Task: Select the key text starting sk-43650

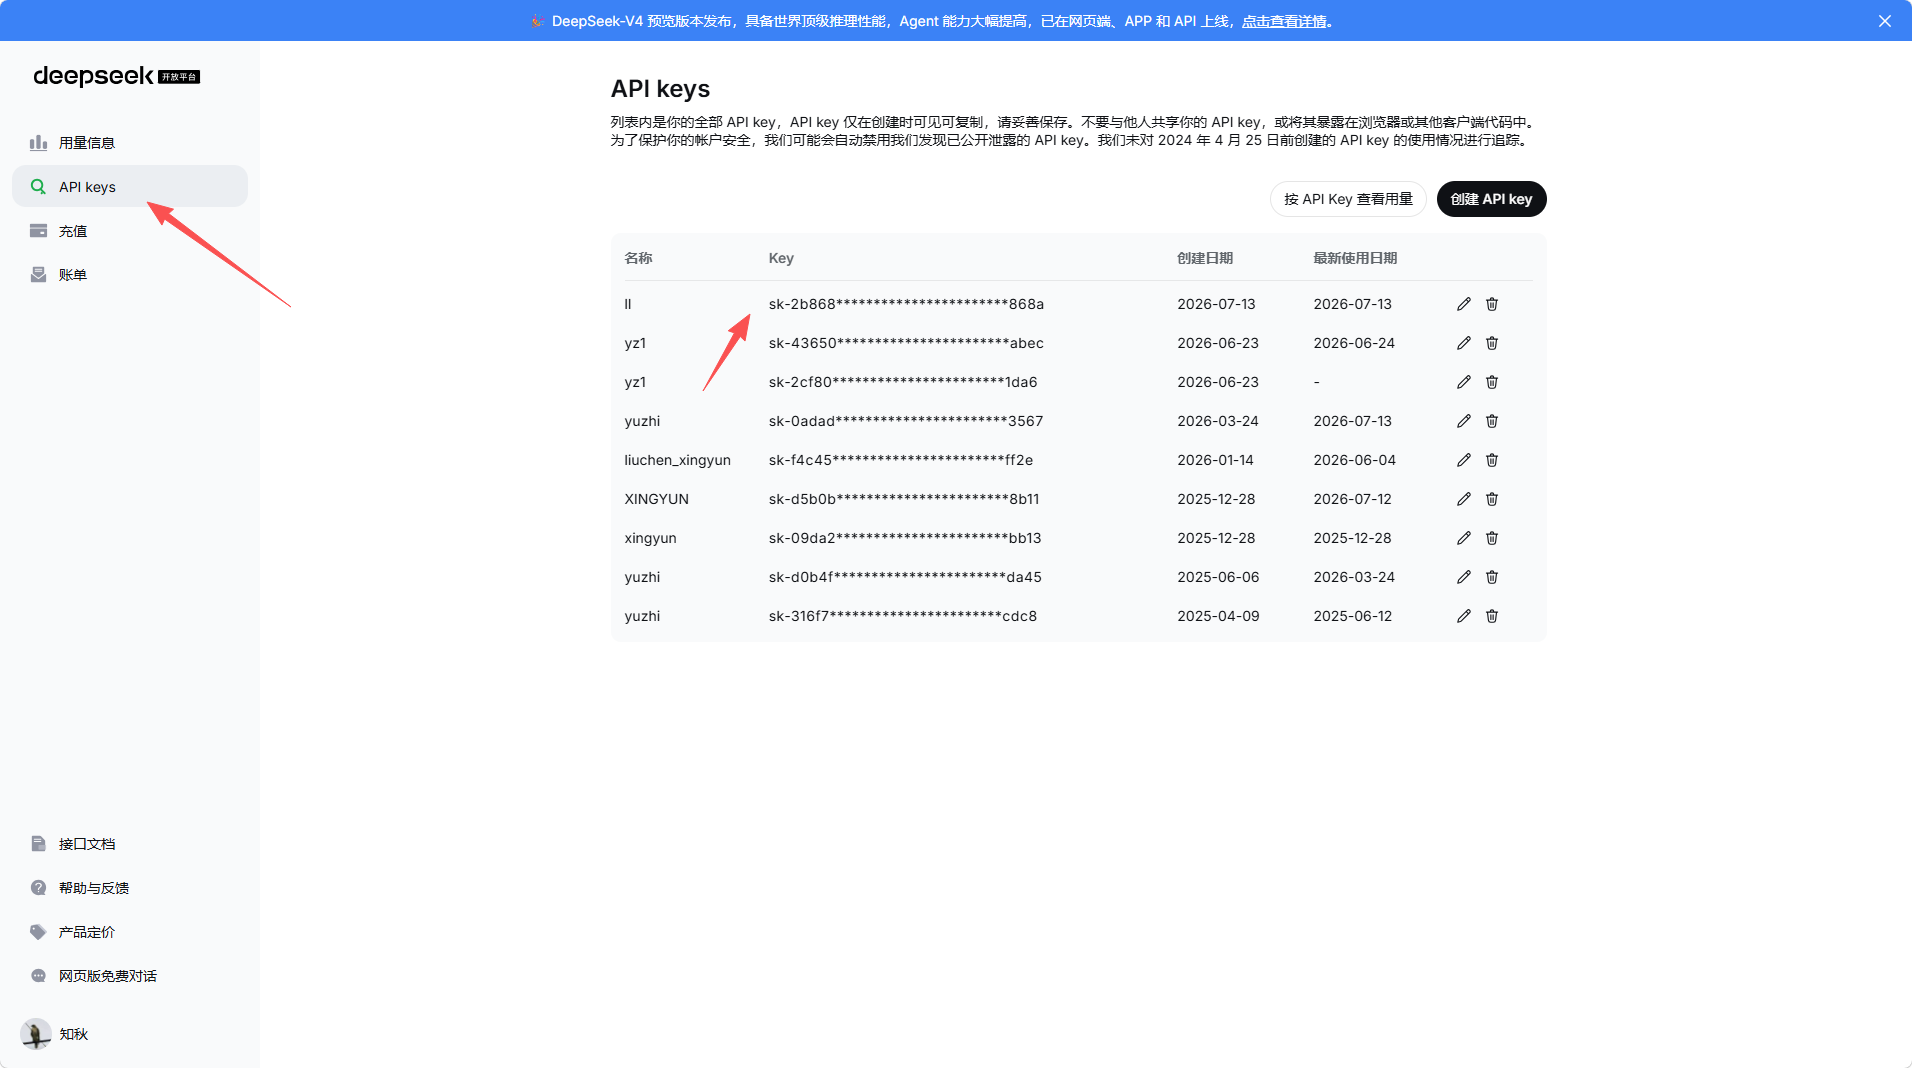Action: [x=906, y=343]
